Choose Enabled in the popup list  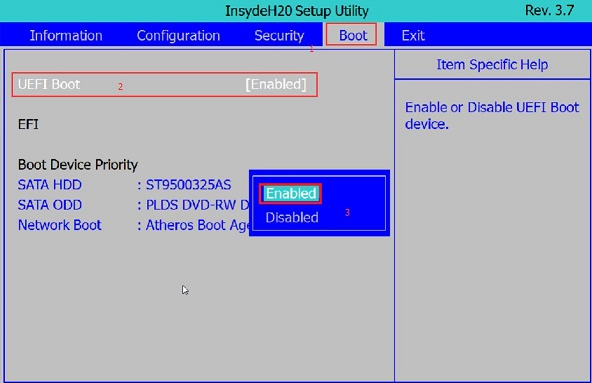click(x=291, y=194)
